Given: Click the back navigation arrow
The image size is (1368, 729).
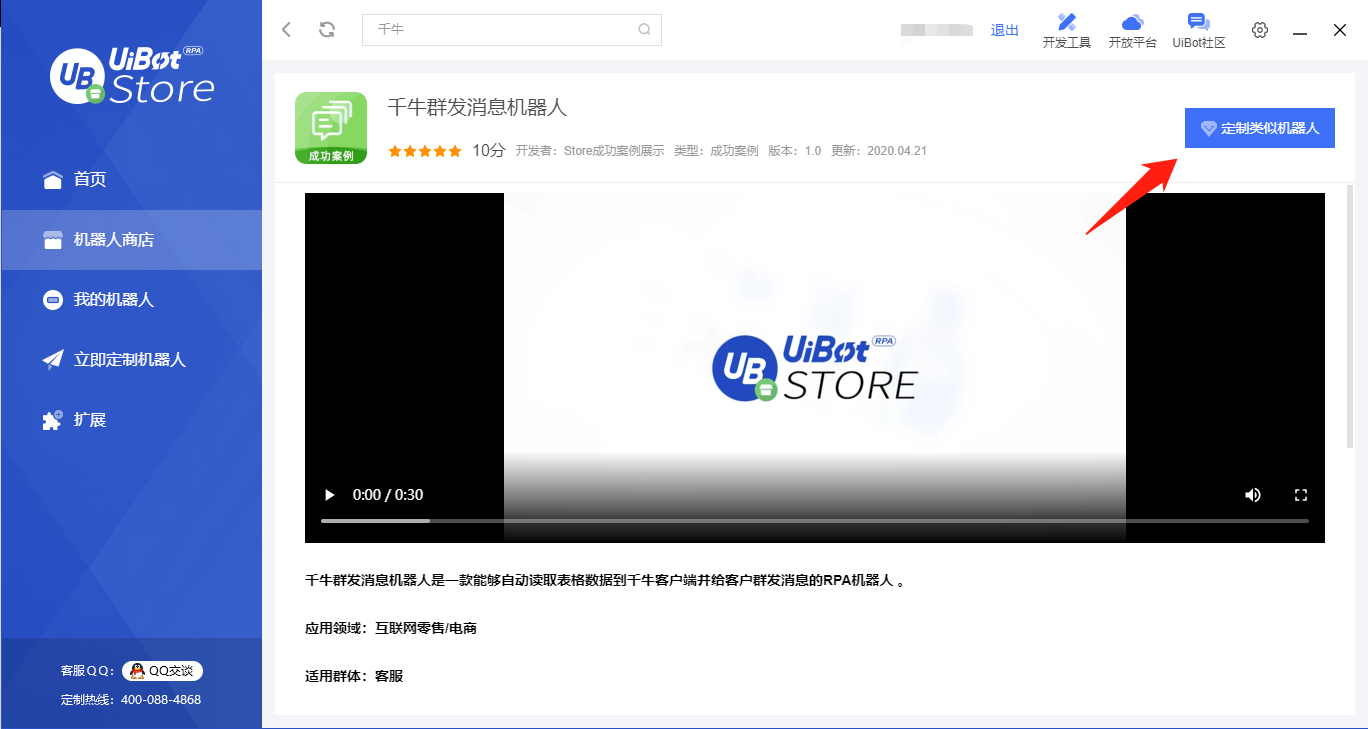Looking at the screenshot, I should [x=286, y=30].
